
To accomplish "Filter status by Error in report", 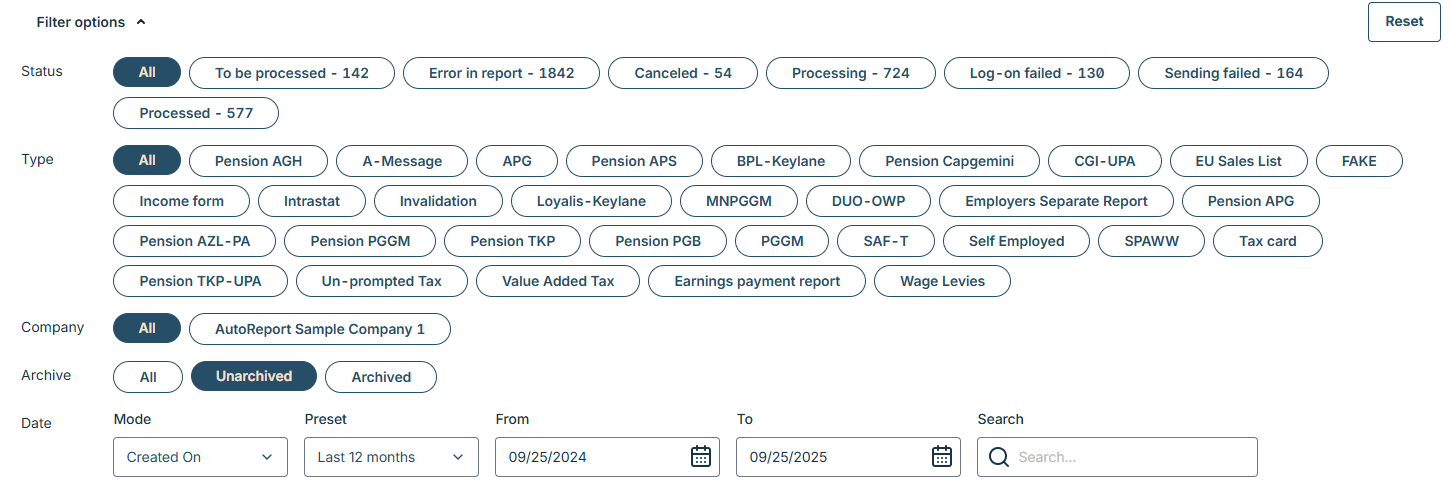I will click(502, 73).
